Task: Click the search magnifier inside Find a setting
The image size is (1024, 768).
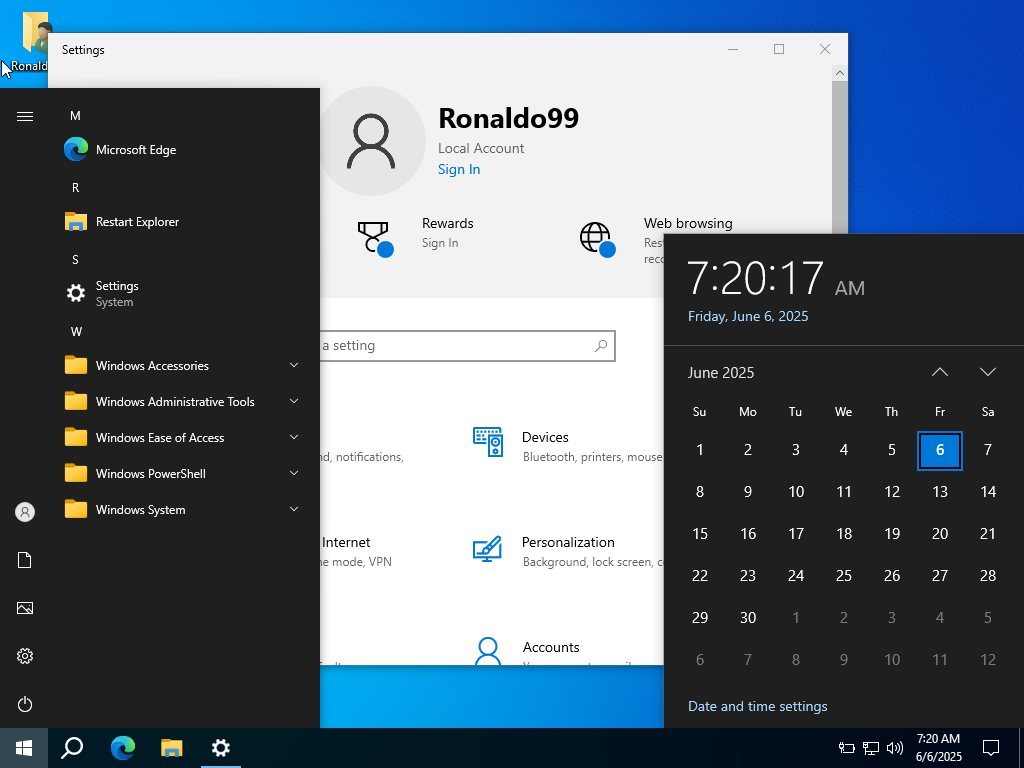Action: 601,345
